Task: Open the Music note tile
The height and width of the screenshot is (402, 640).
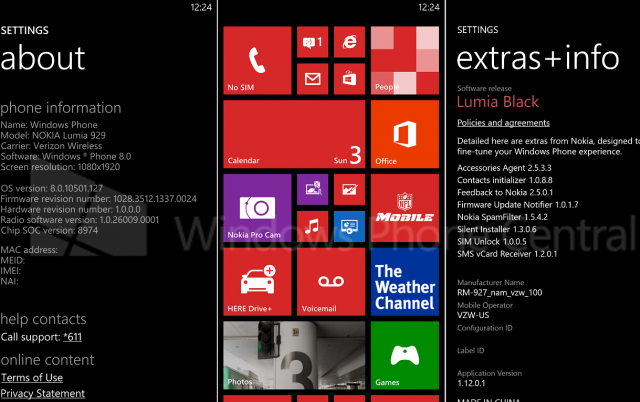Action: tap(312, 227)
